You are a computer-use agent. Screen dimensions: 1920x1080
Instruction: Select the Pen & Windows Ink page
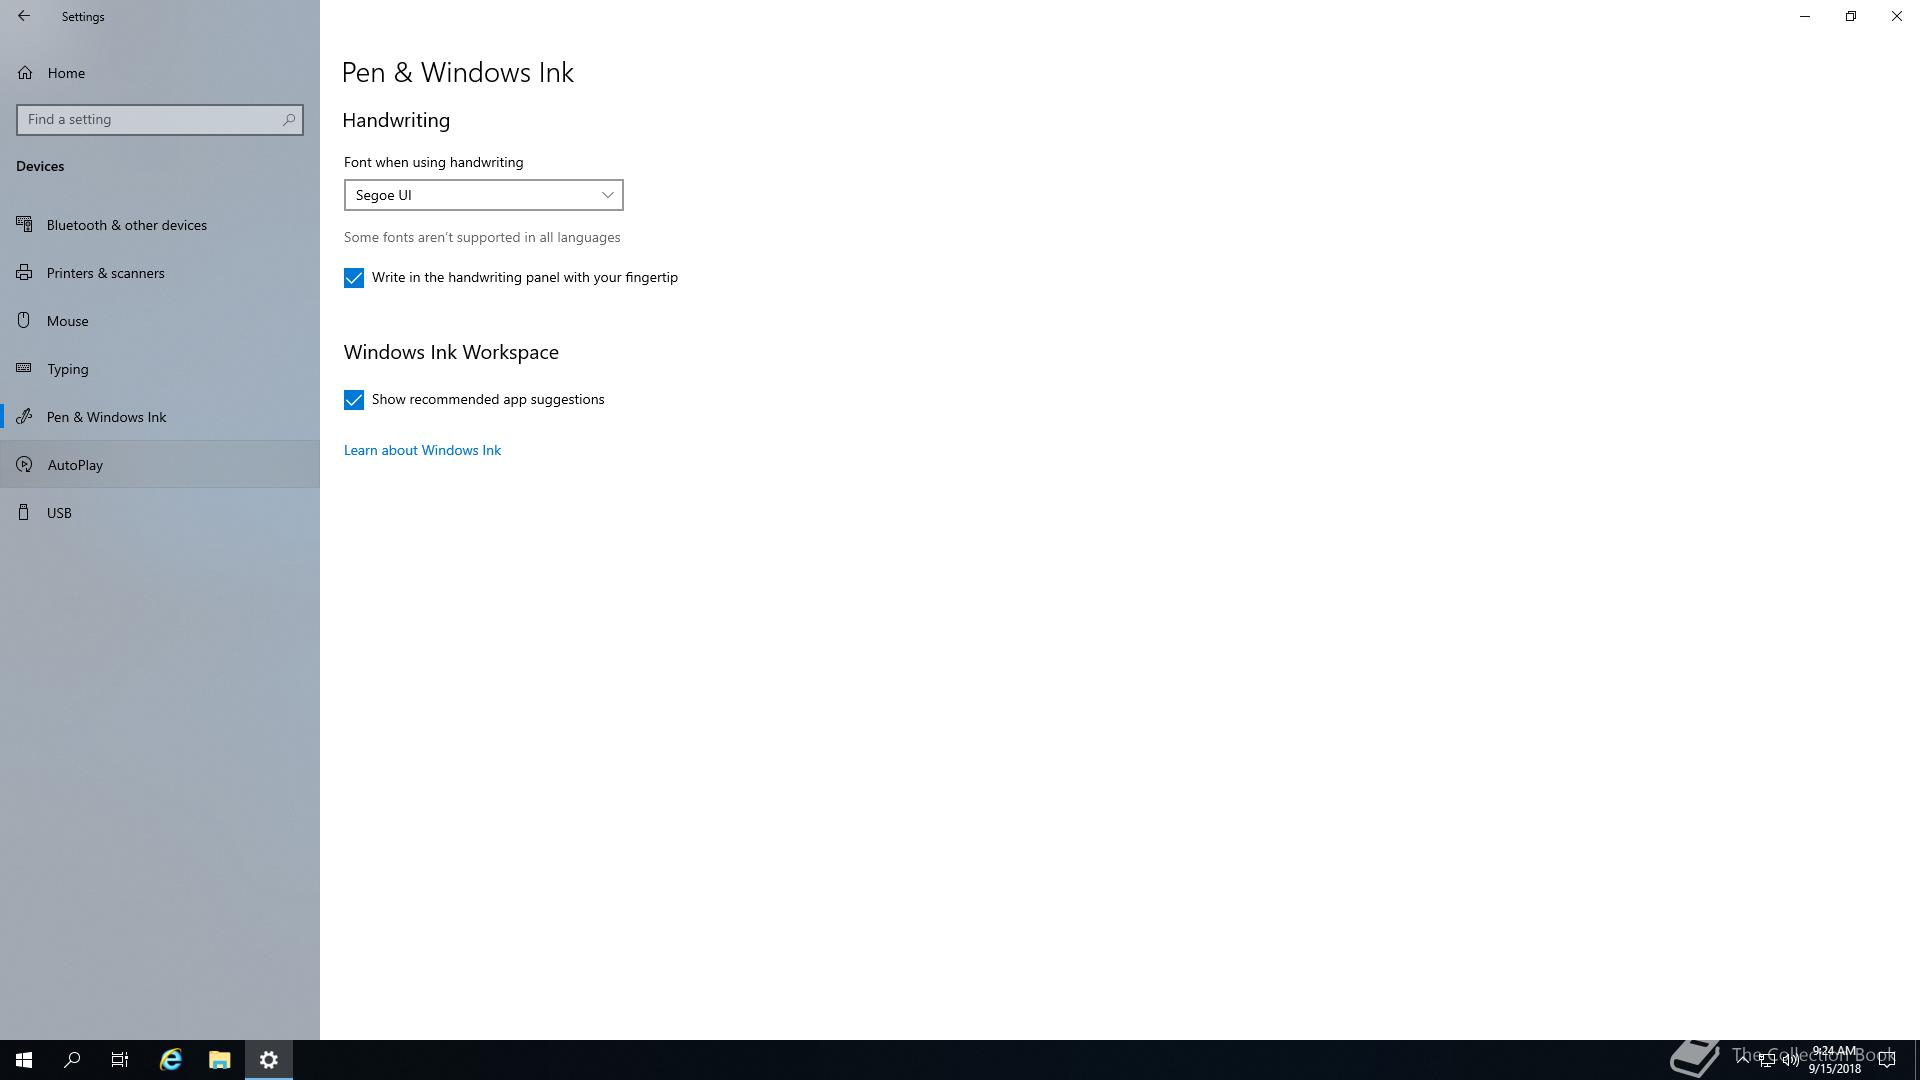[x=160, y=417]
